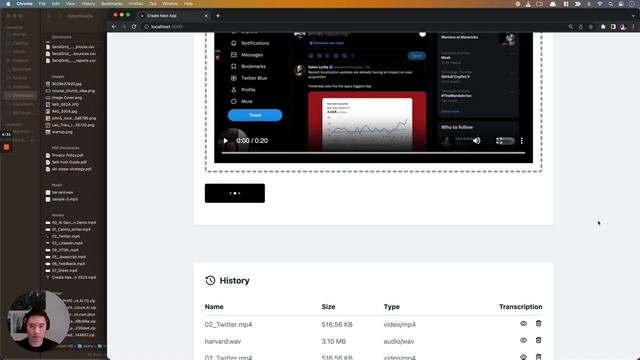
Task: Click the red recording stop indicator
Action: 7,147
